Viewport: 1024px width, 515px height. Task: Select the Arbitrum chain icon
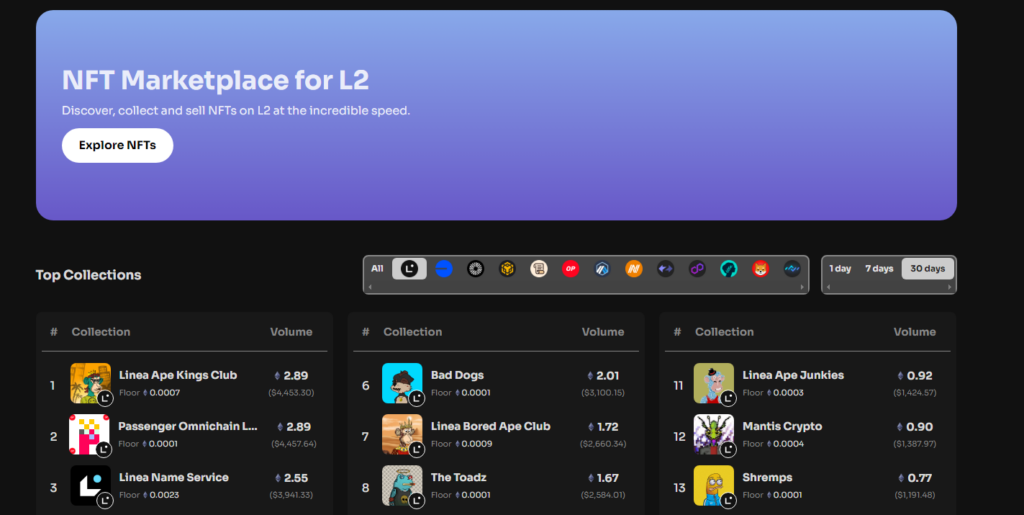pyautogui.click(x=602, y=268)
